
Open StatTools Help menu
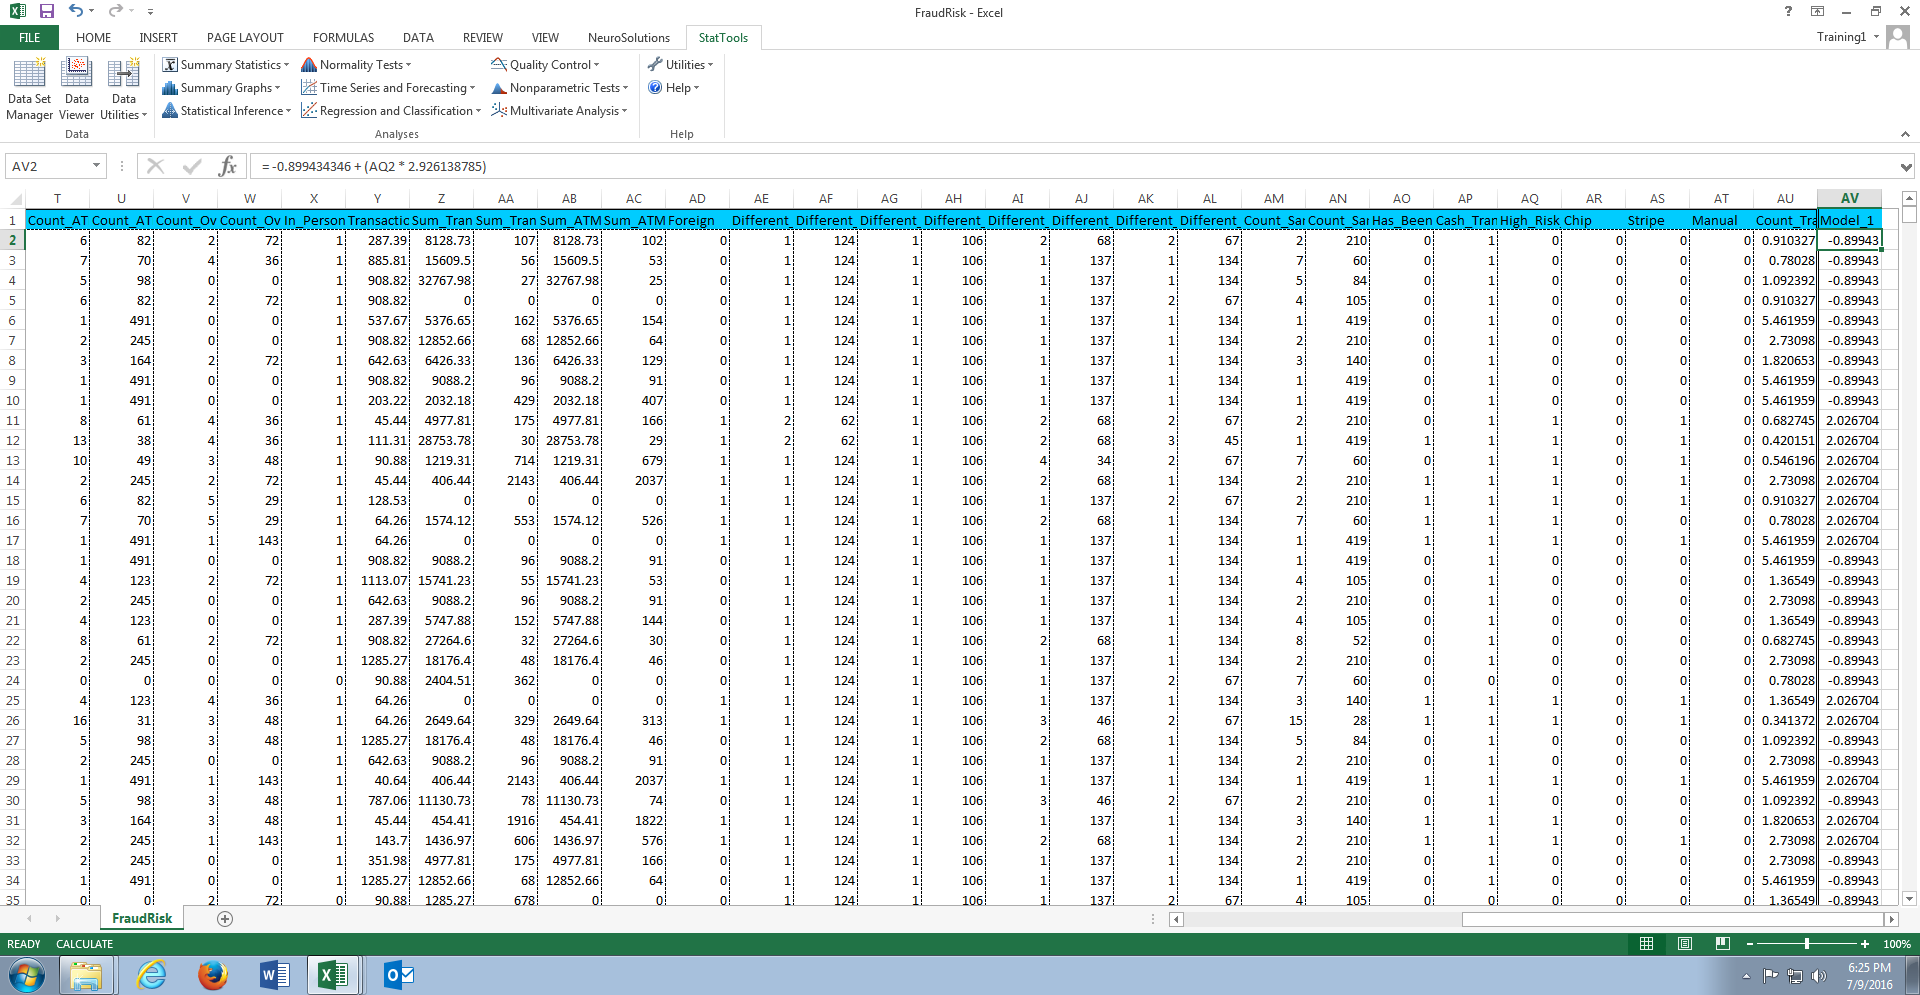click(673, 88)
